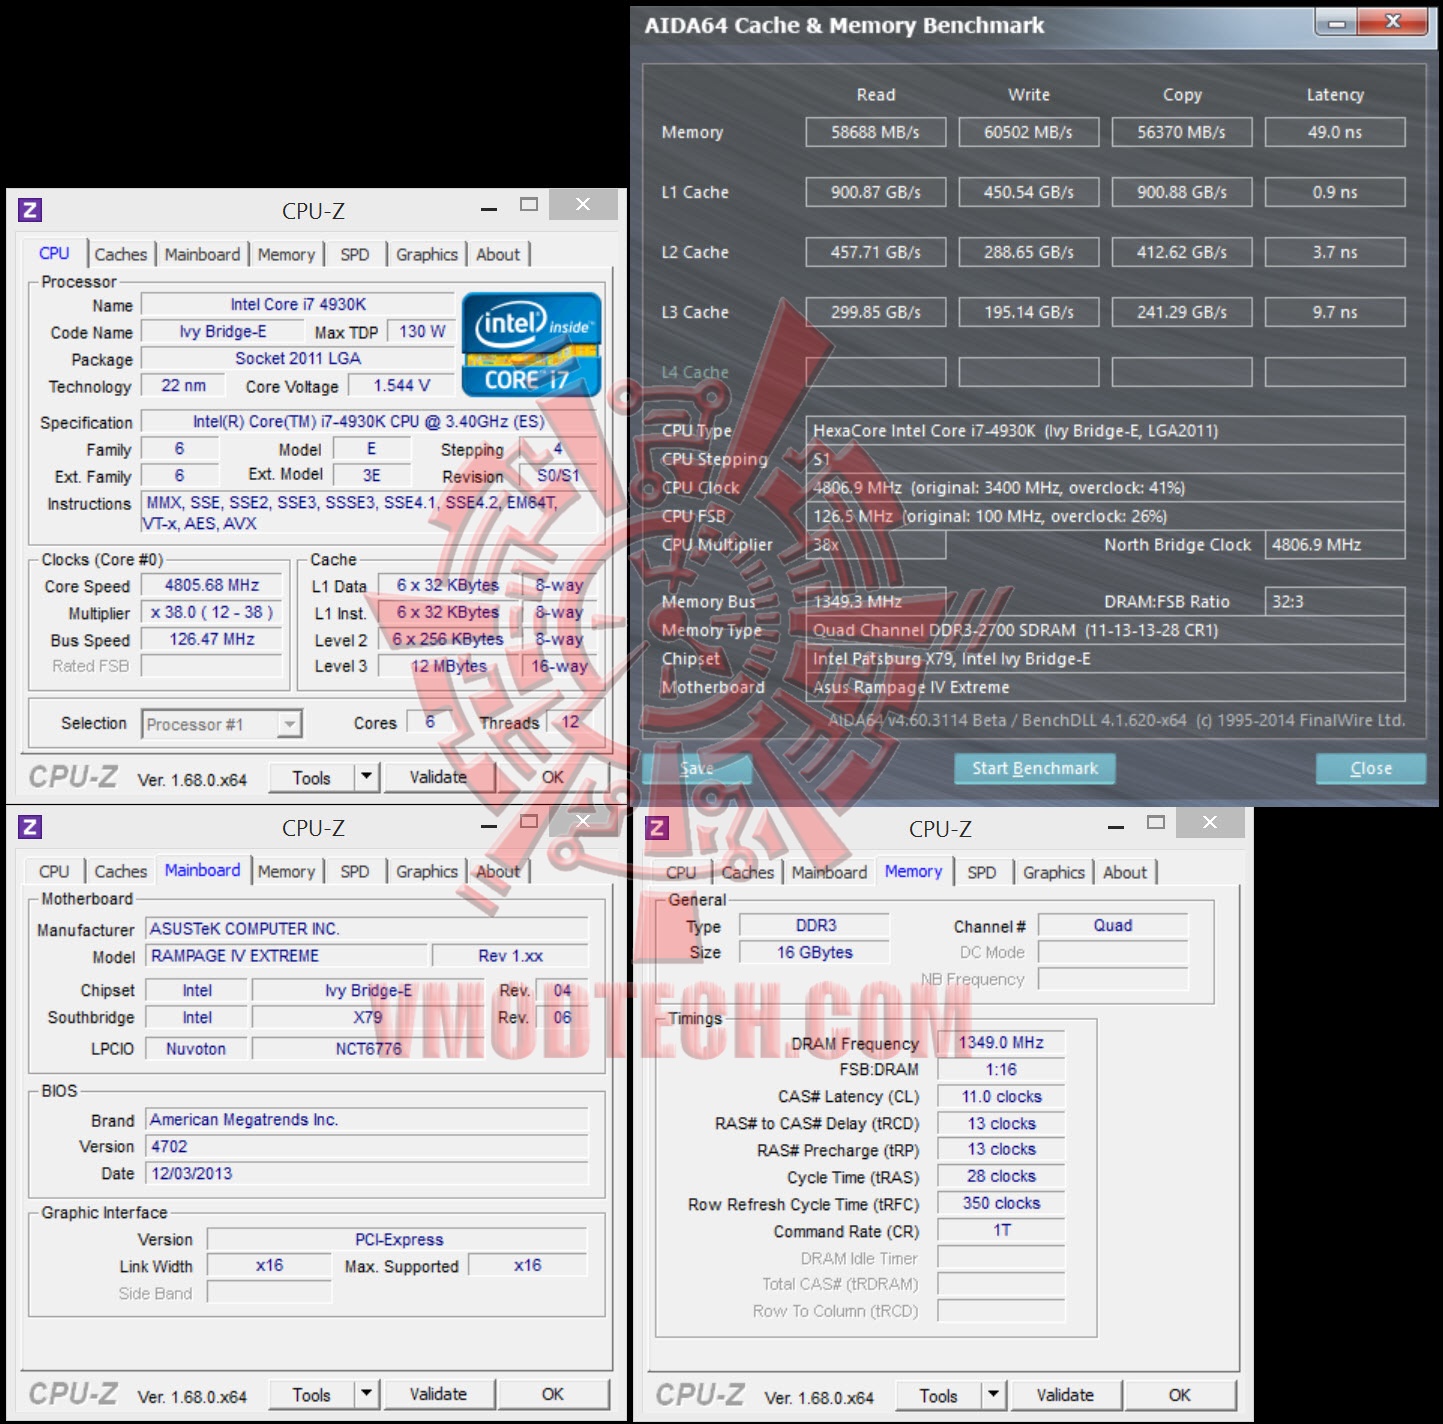Open About tab in the top CPU-Z window
The width and height of the screenshot is (1443, 1424).
tap(498, 255)
